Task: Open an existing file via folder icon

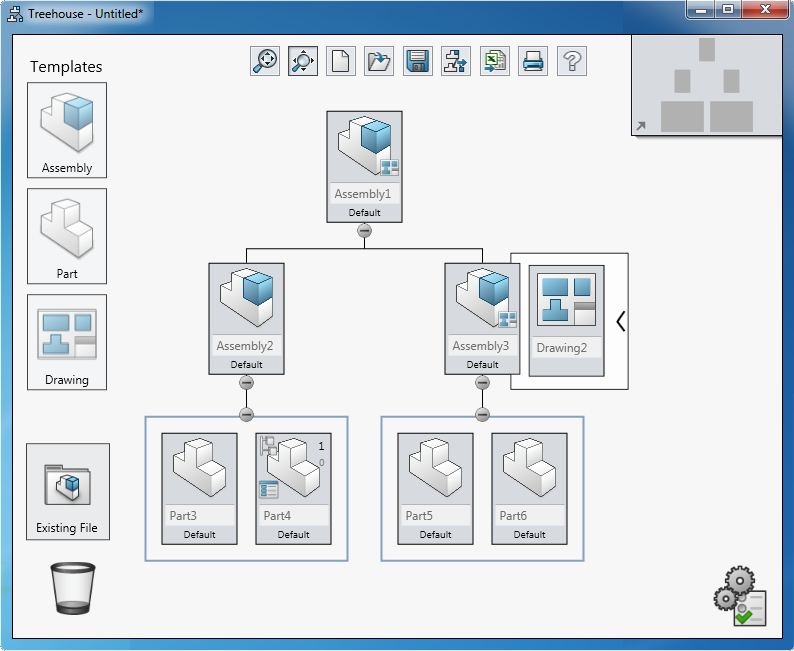Action: (379, 61)
